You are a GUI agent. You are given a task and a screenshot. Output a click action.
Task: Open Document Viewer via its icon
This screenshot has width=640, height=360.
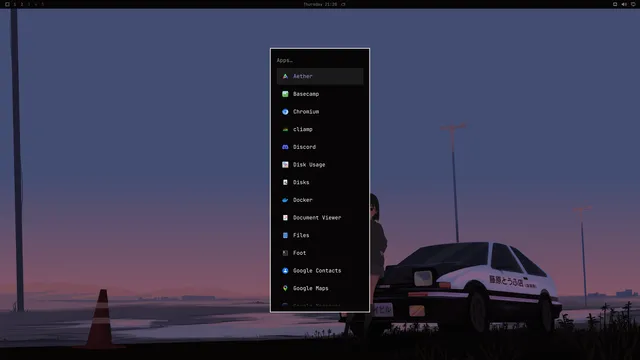pos(285,218)
